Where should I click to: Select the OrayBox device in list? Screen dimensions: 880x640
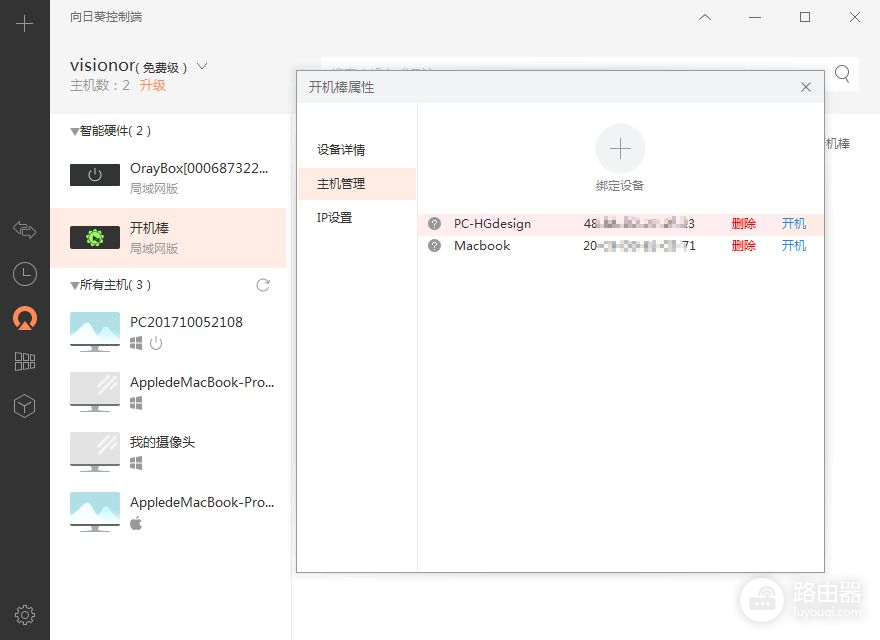[168, 177]
